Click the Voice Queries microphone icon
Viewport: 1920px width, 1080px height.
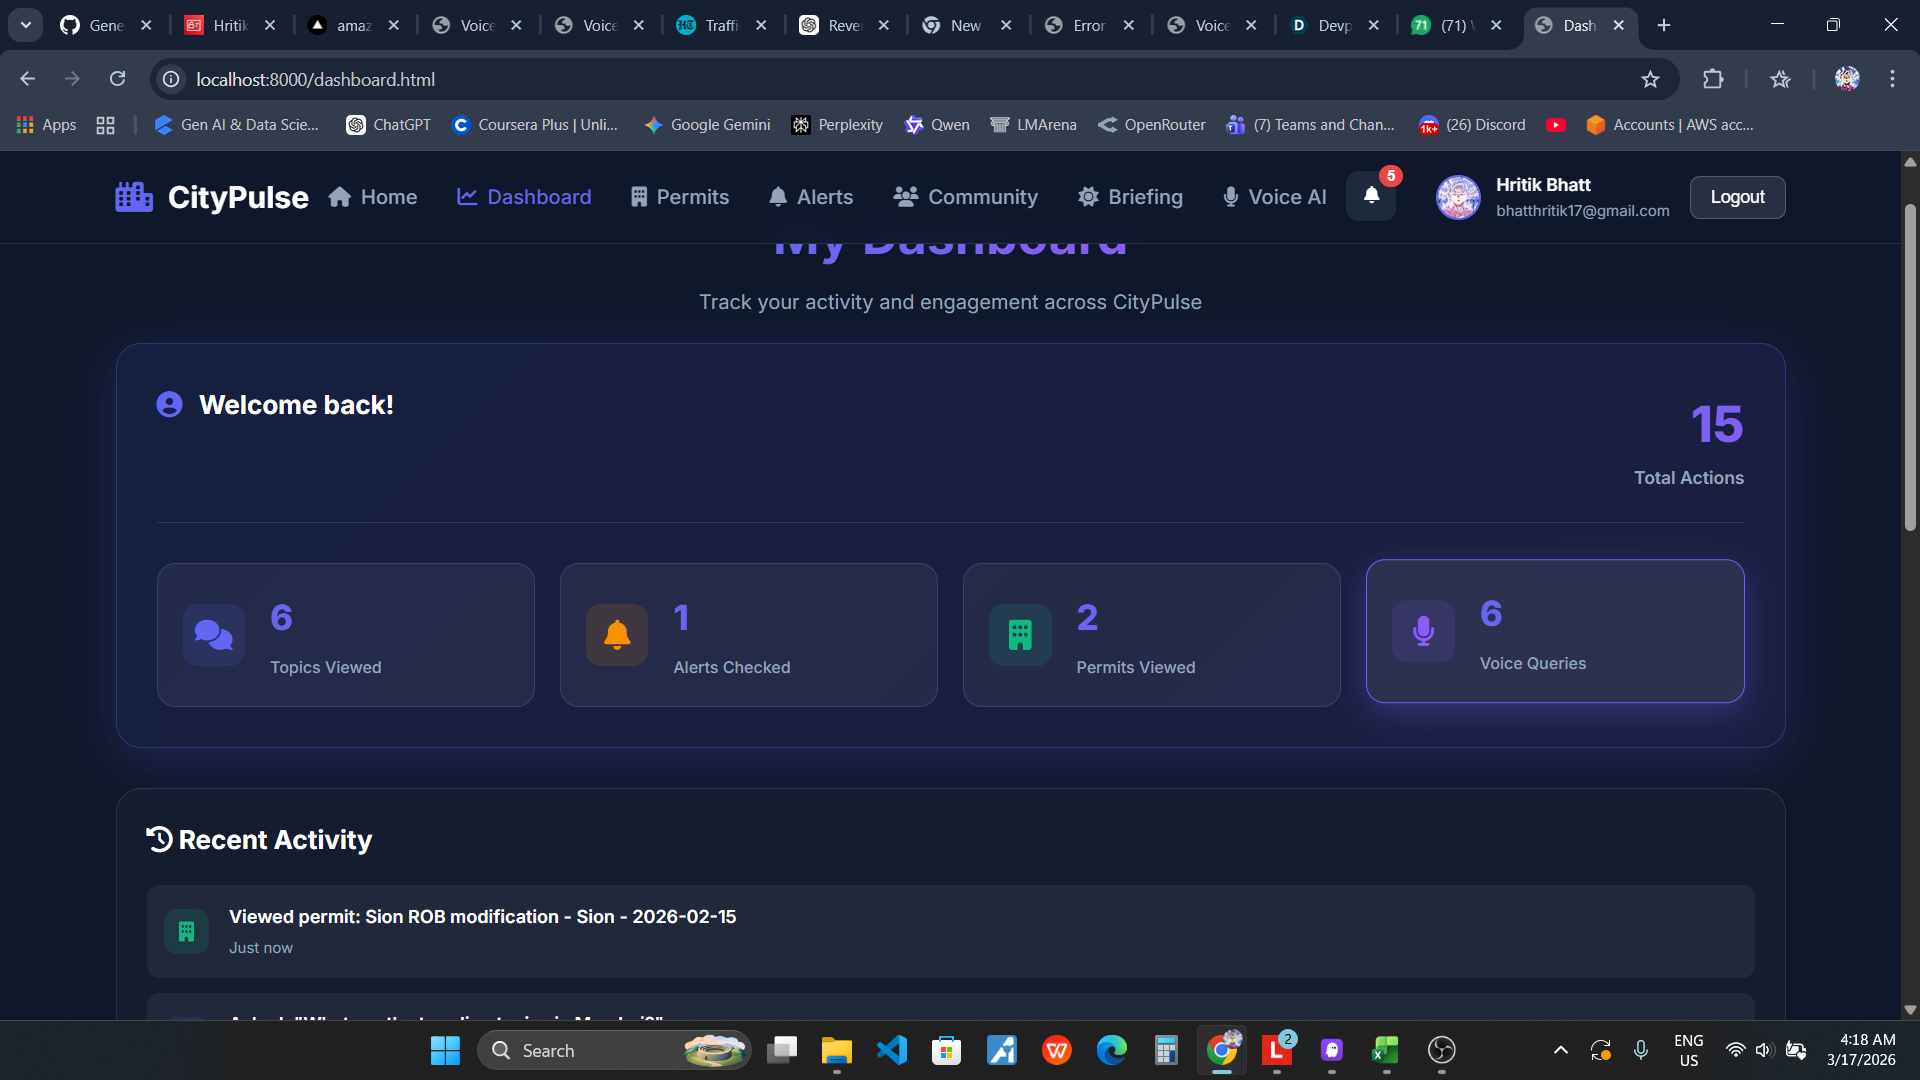pyautogui.click(x=1423, y=631)
